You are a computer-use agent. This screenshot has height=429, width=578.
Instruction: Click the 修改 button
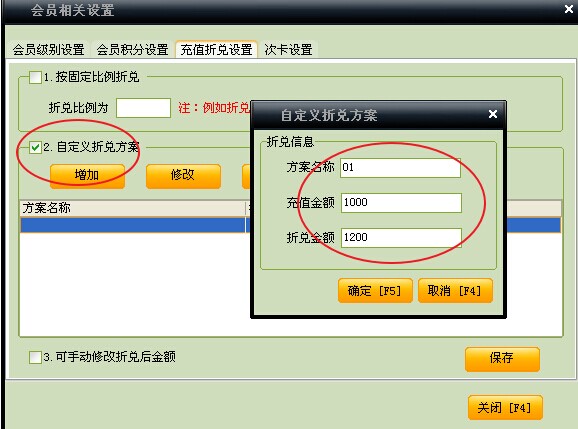tap(183, 176)
